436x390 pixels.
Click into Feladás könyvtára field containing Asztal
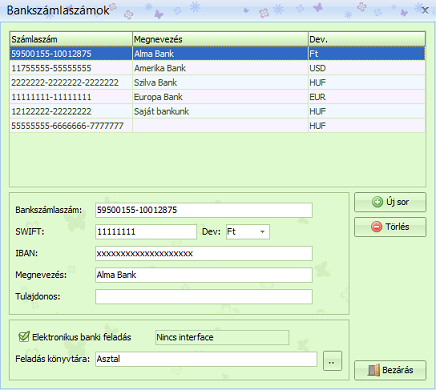click(x=206, y=359)
